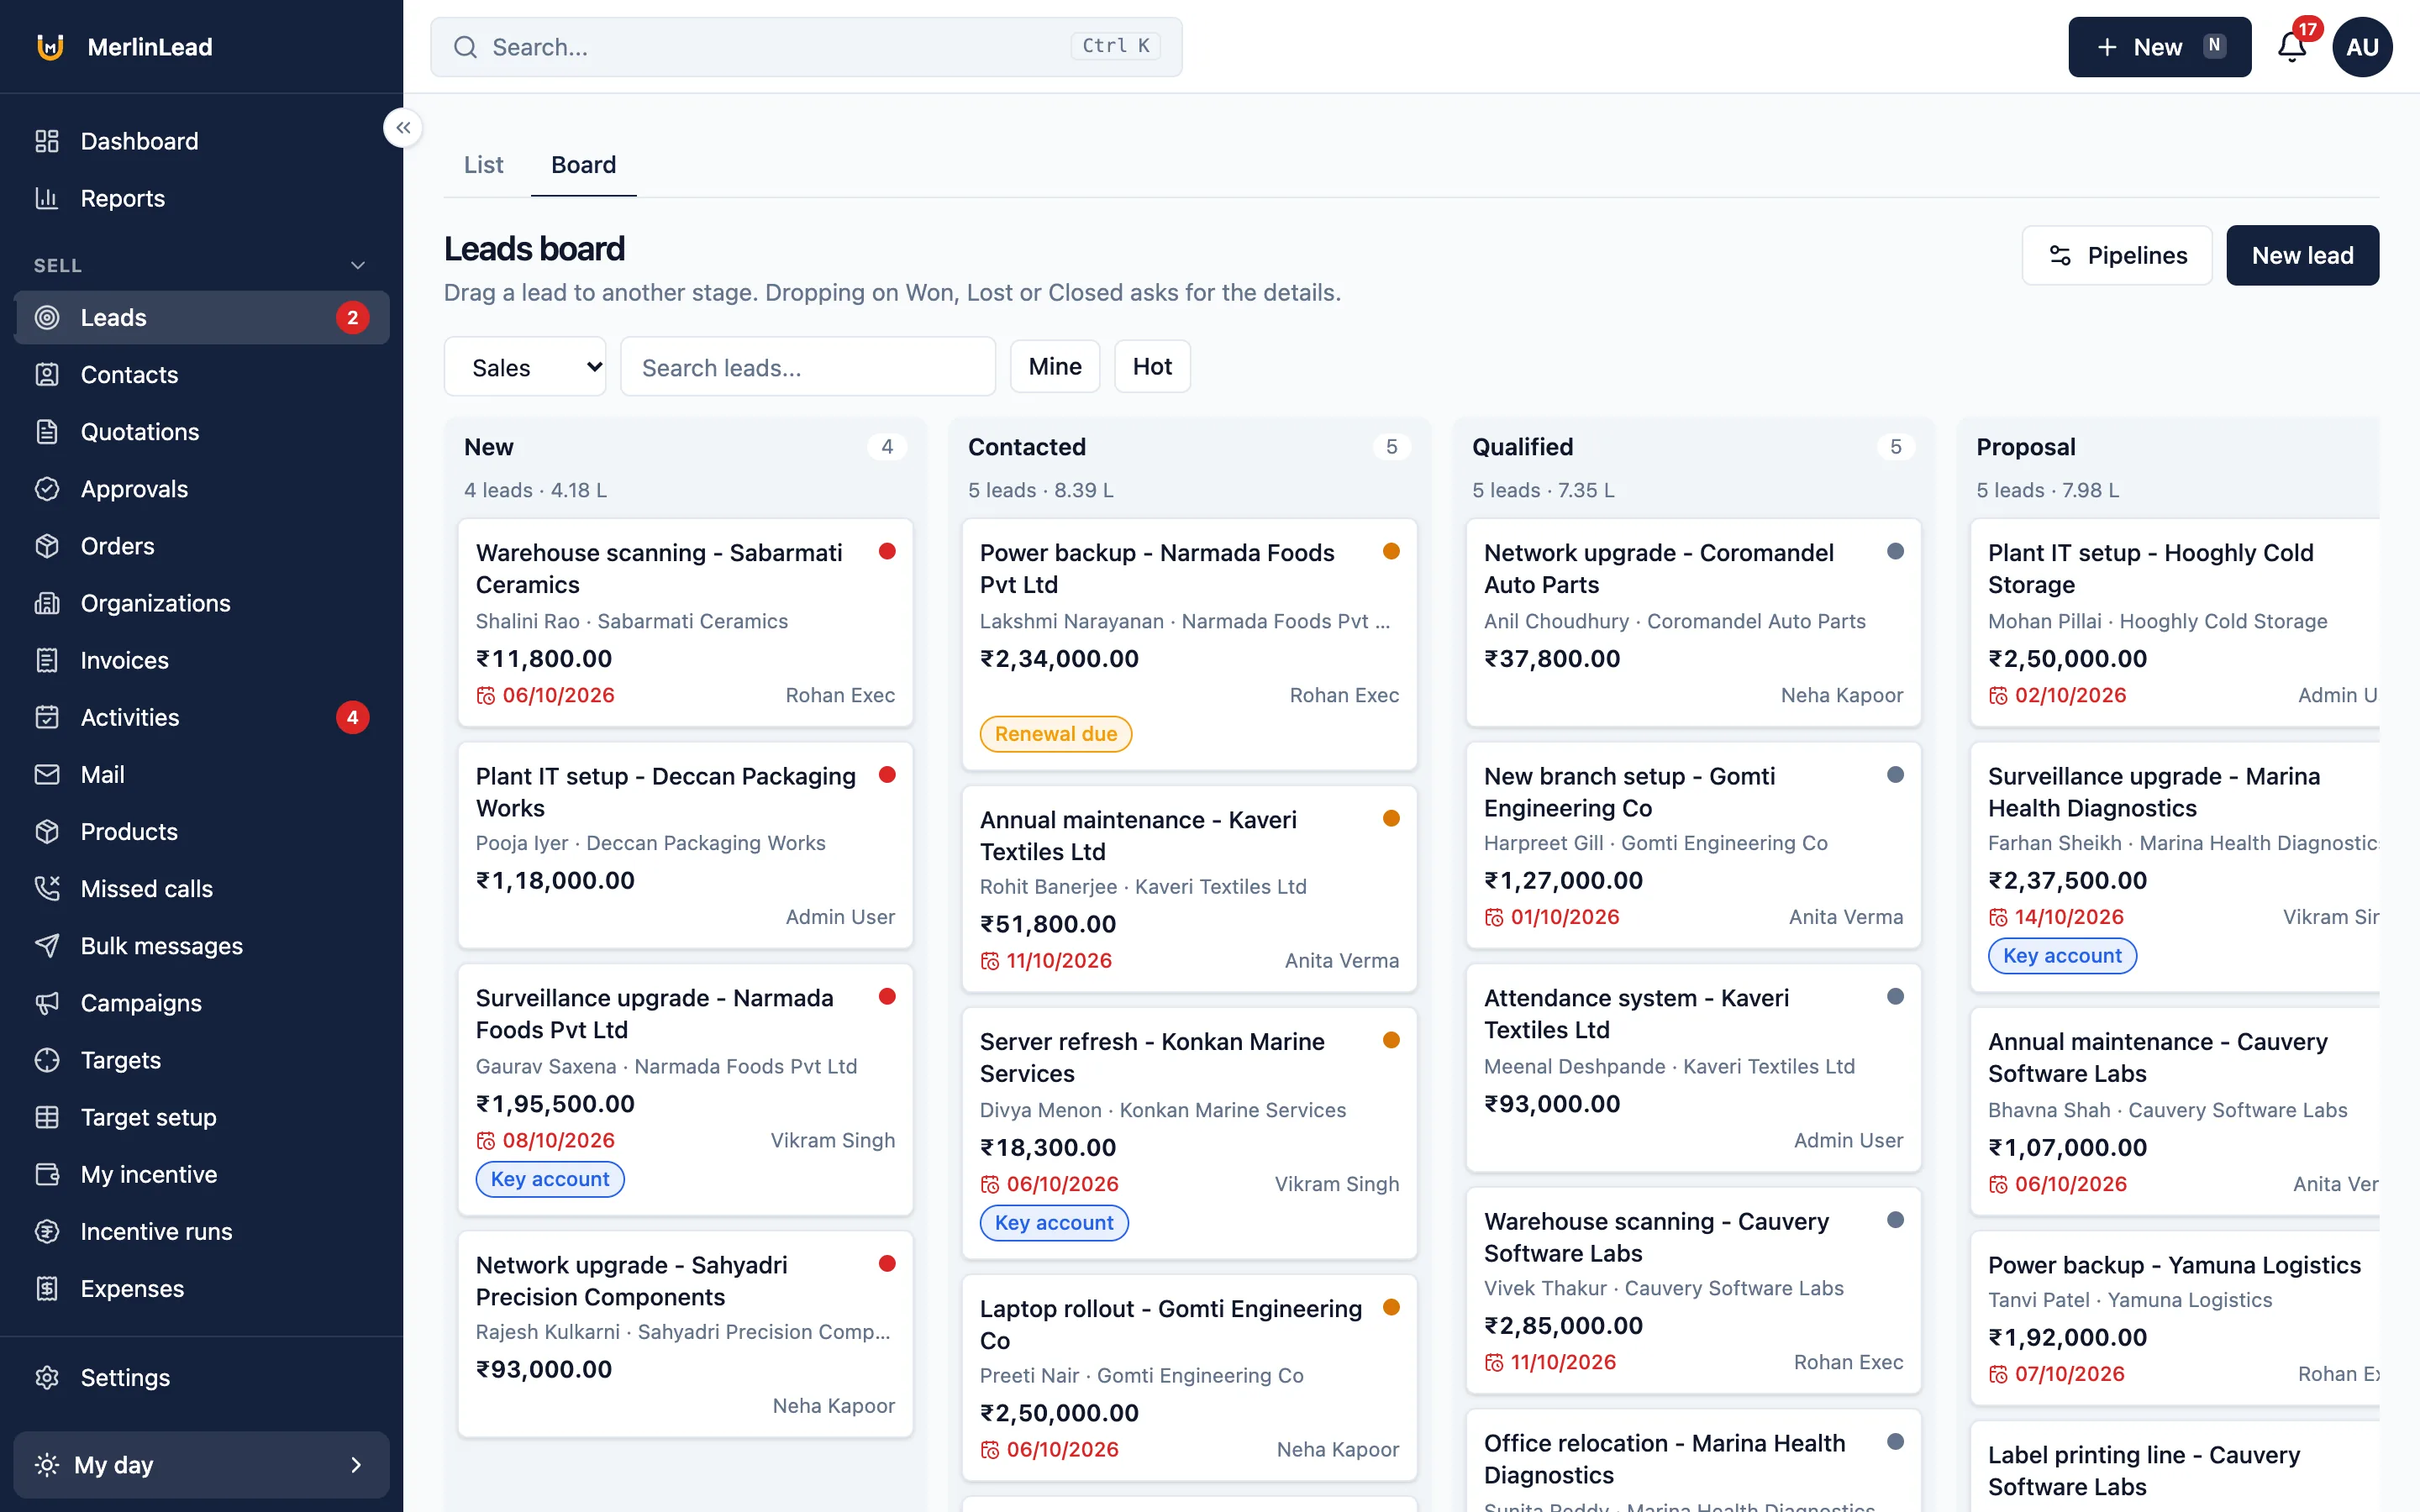The width and height of the screenshot is (2420, 1512).
Task: Click the MerlinLead logo
Action: 50,46
